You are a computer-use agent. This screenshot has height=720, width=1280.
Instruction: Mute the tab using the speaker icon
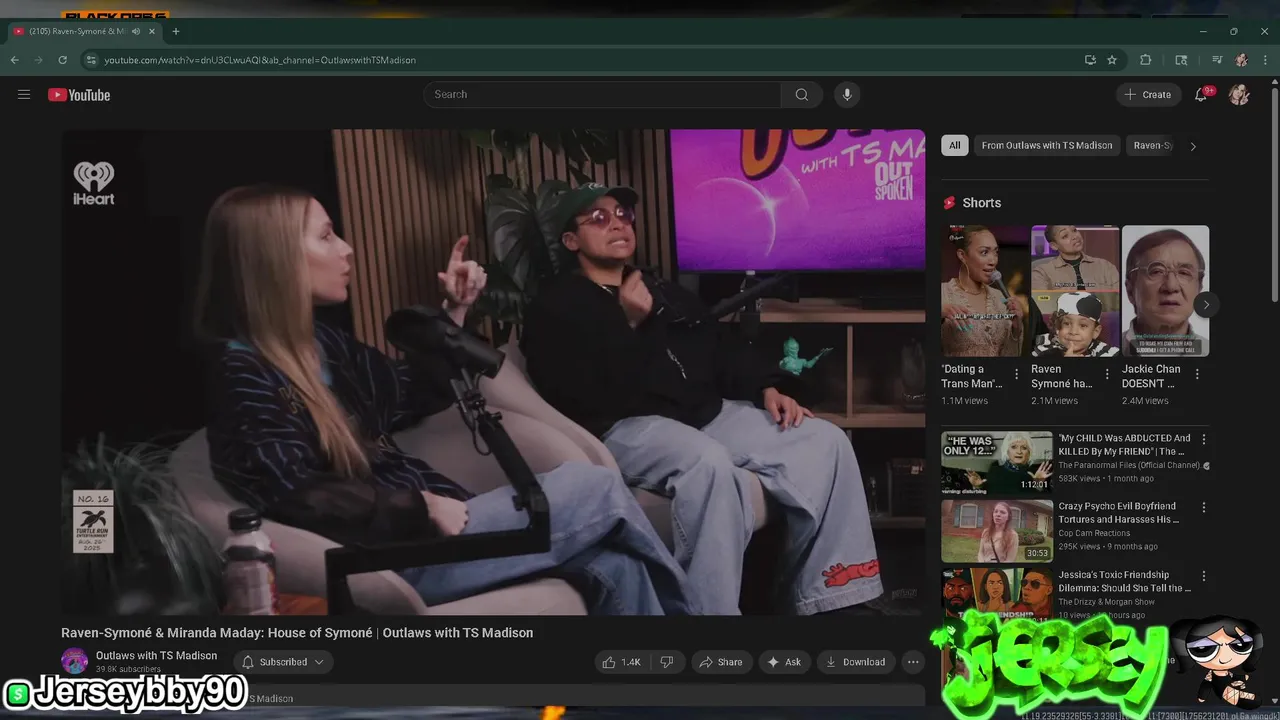click(x=136, y=31)
